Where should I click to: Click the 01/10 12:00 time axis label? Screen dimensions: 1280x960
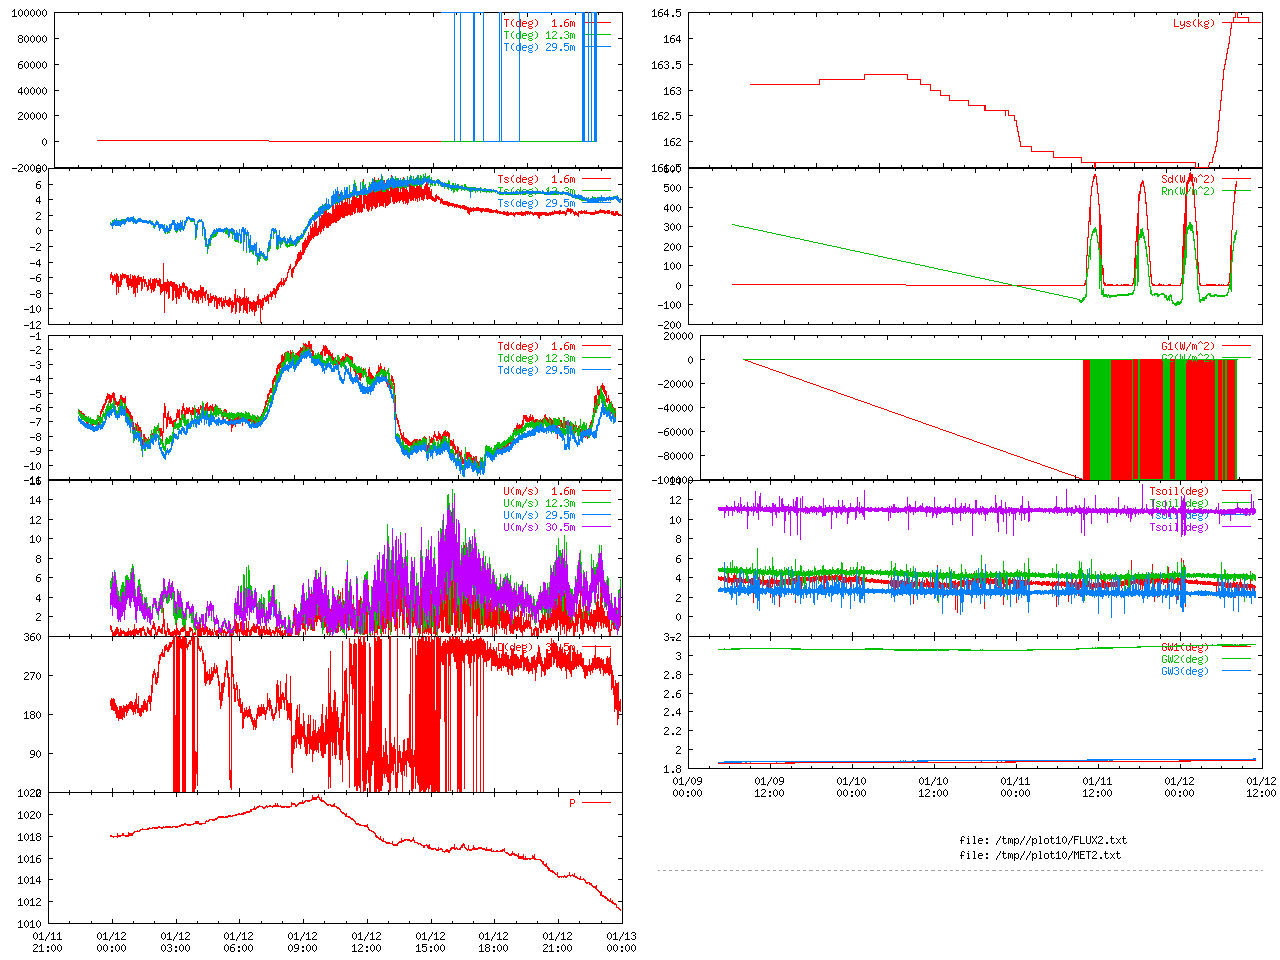933,787
